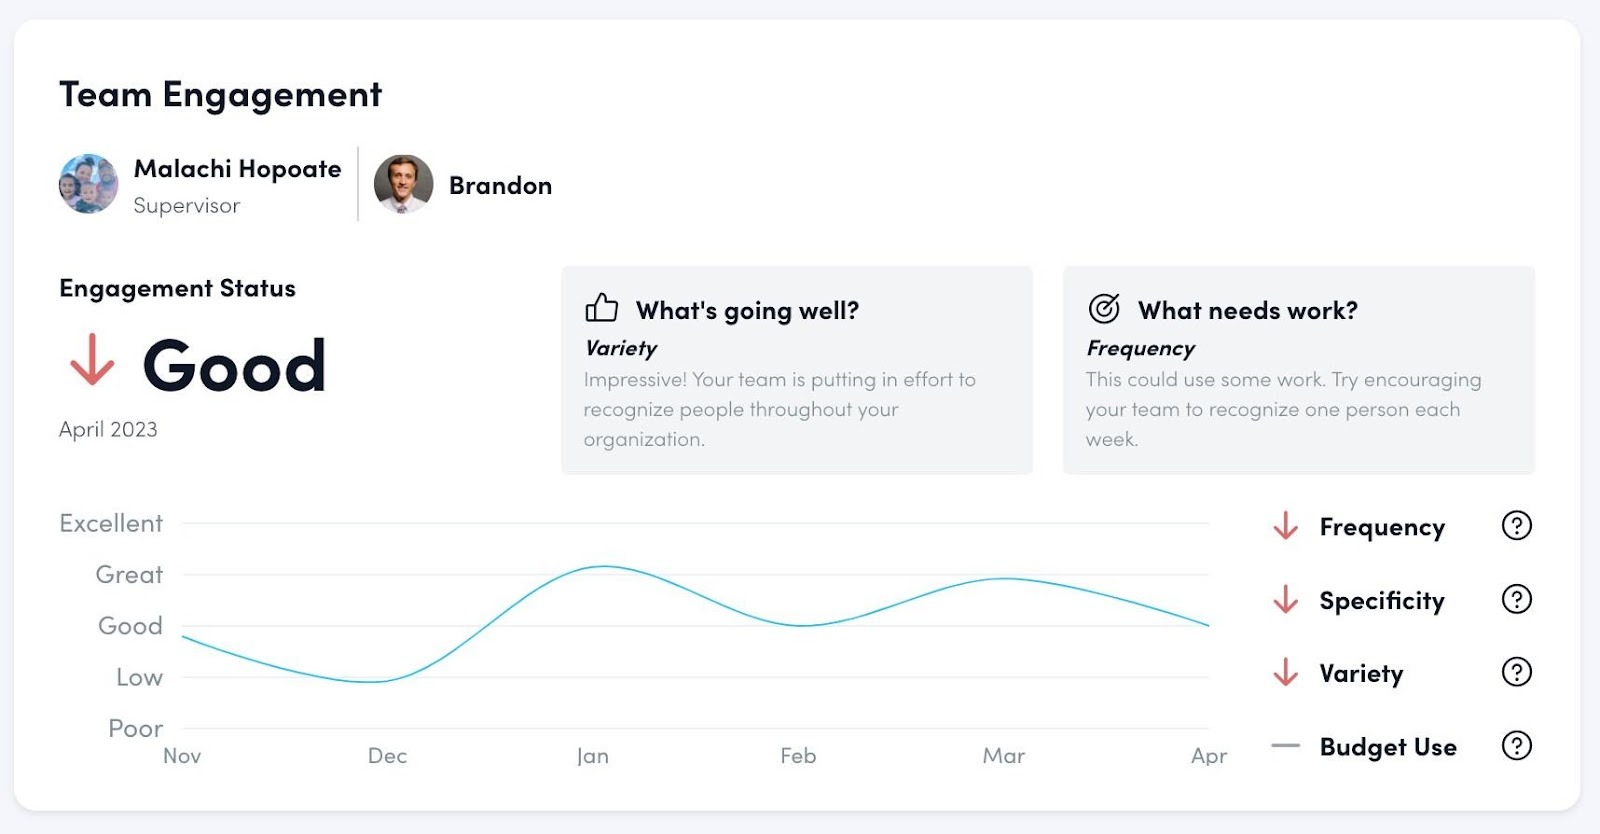Click the question mark beside Budget Use
1600x834 pixels.
(x=1516, y=745)
